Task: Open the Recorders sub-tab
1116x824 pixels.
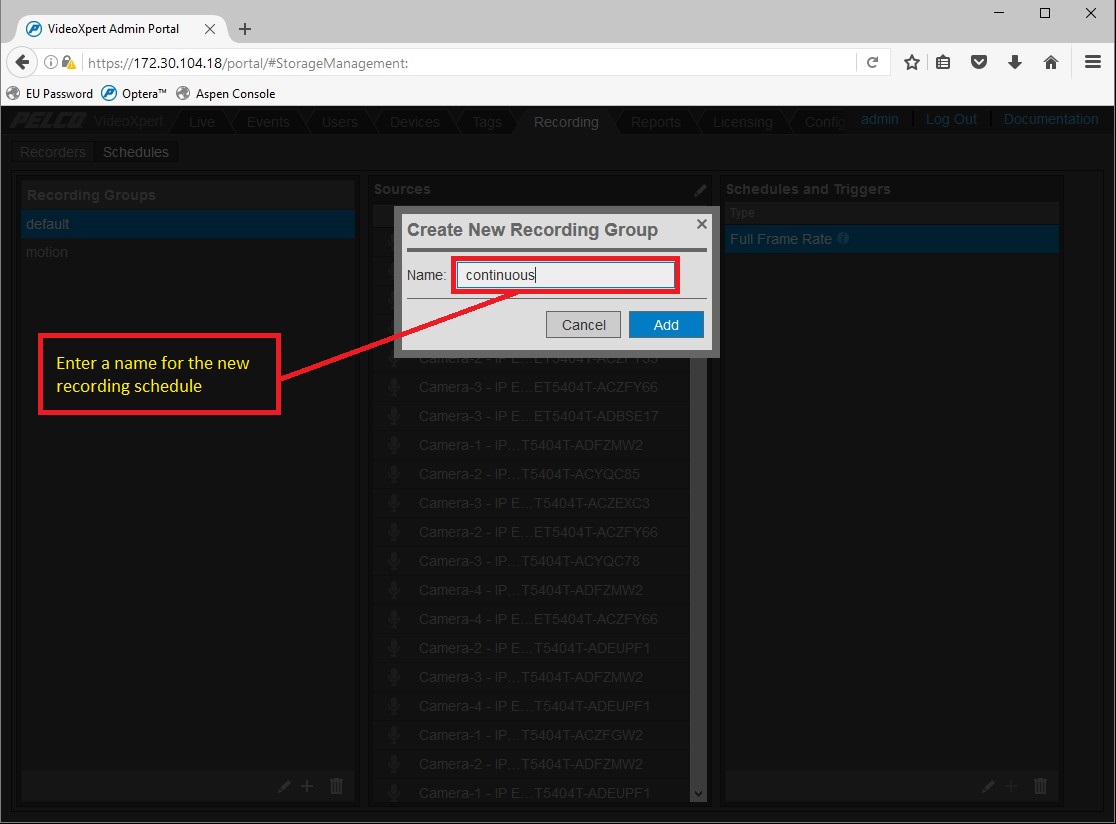Action: click(x=51, y=152)
